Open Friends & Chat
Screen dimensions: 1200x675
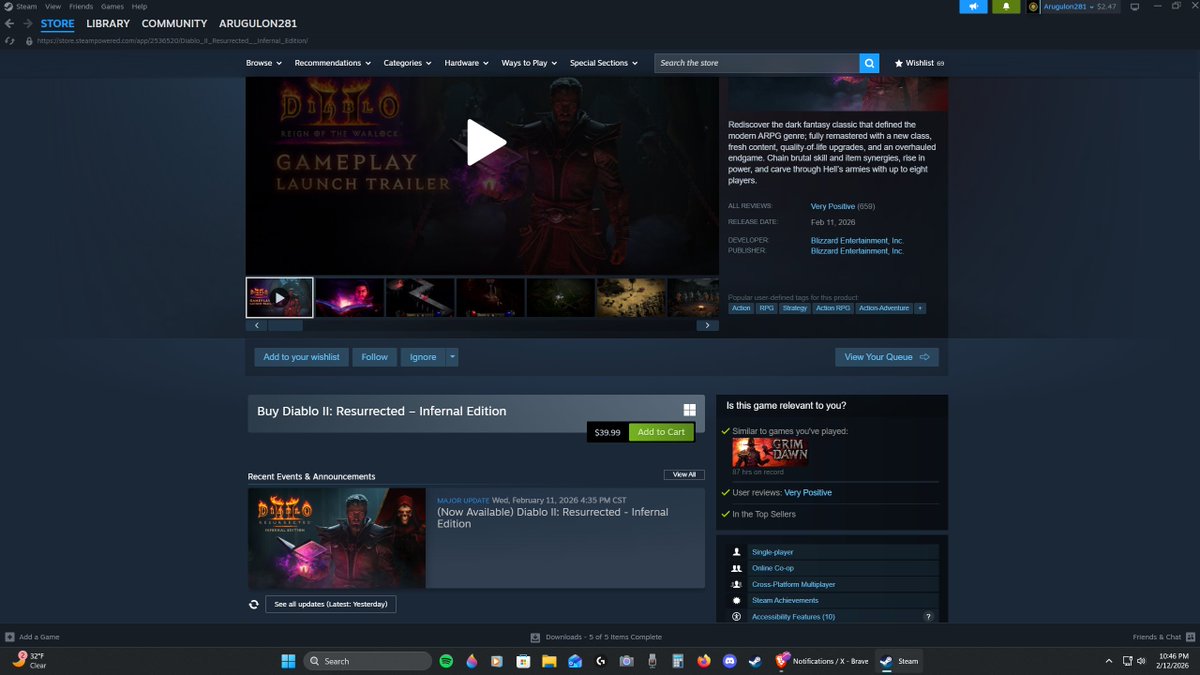click(1163, 637)
